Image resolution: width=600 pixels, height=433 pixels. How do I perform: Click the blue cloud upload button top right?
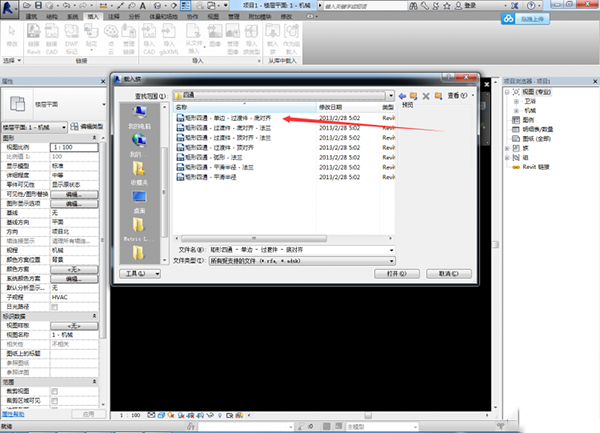point(525,19)
